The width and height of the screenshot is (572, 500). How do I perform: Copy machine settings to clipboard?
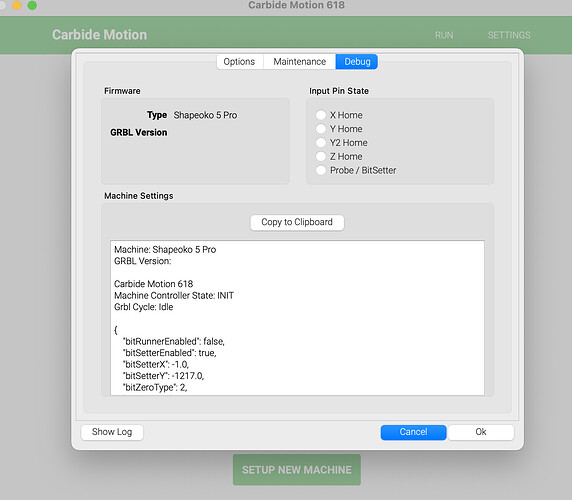click(297, 222)
